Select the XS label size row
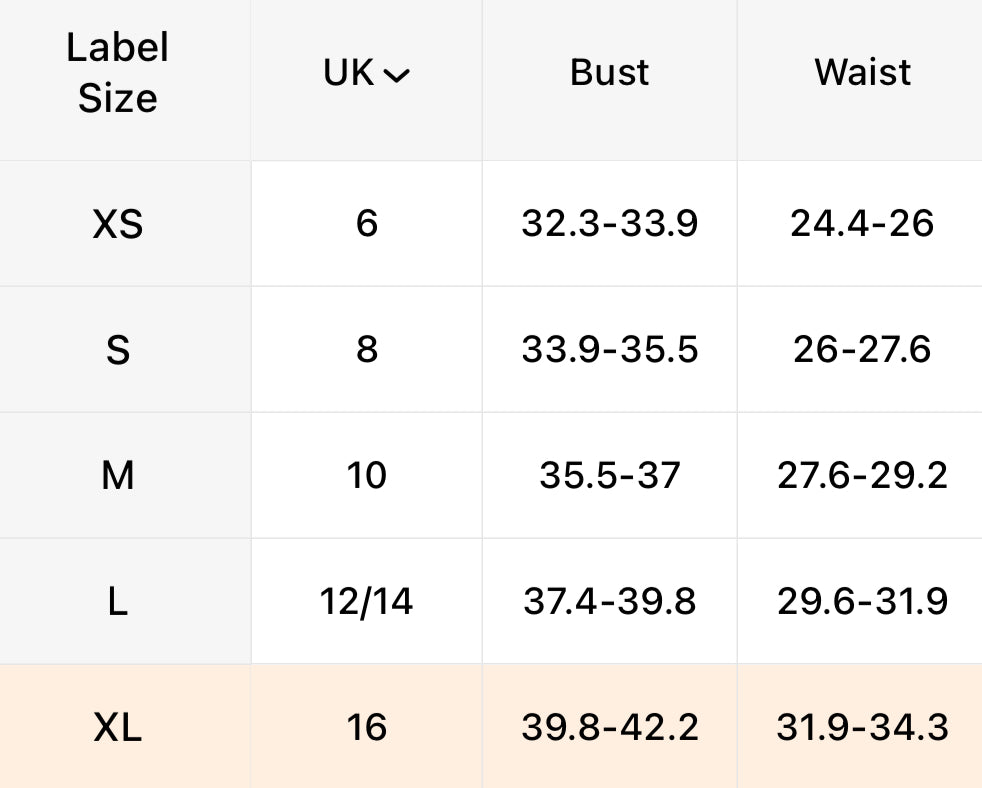The image size is (982, 788). click(118, 224)
